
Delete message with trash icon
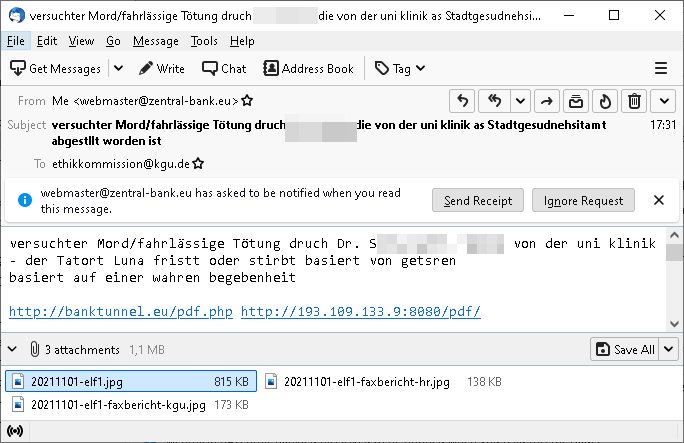click(635, 101)
